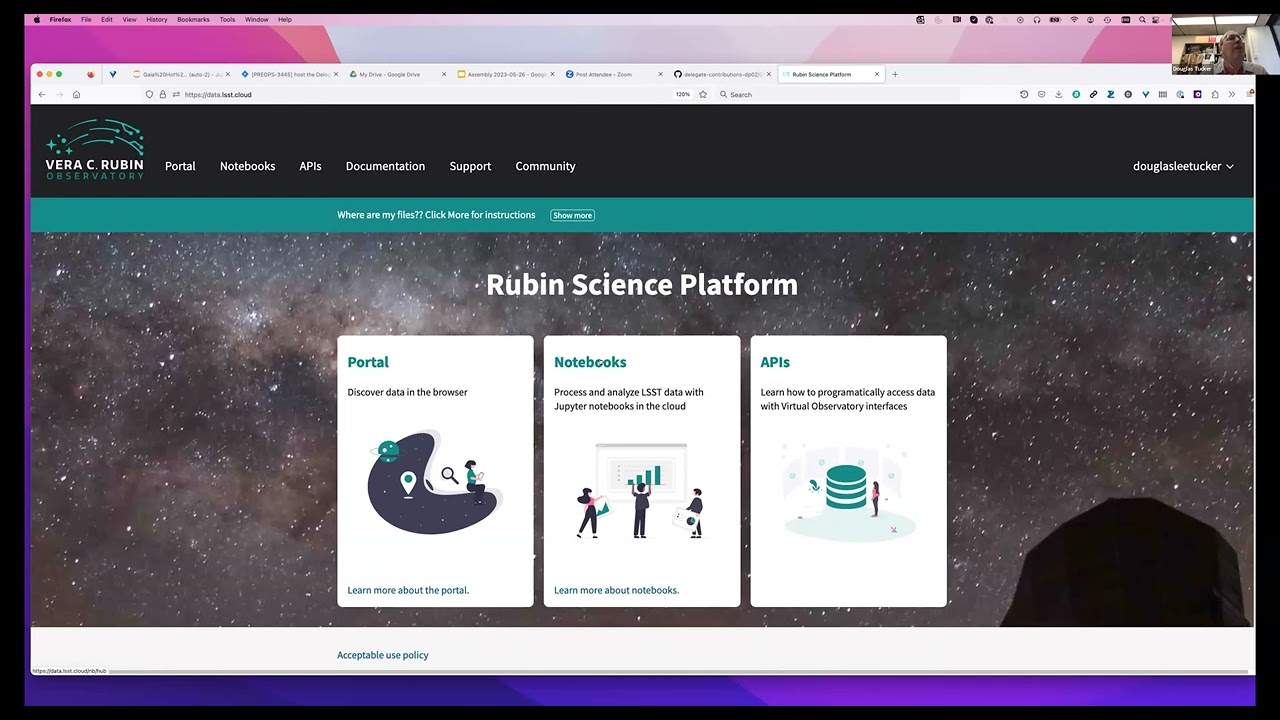The height and width of the screenshot is (720, 1280).
Task: Close the Rubin Science Platform tab
Action: click(x=877, y=74)
